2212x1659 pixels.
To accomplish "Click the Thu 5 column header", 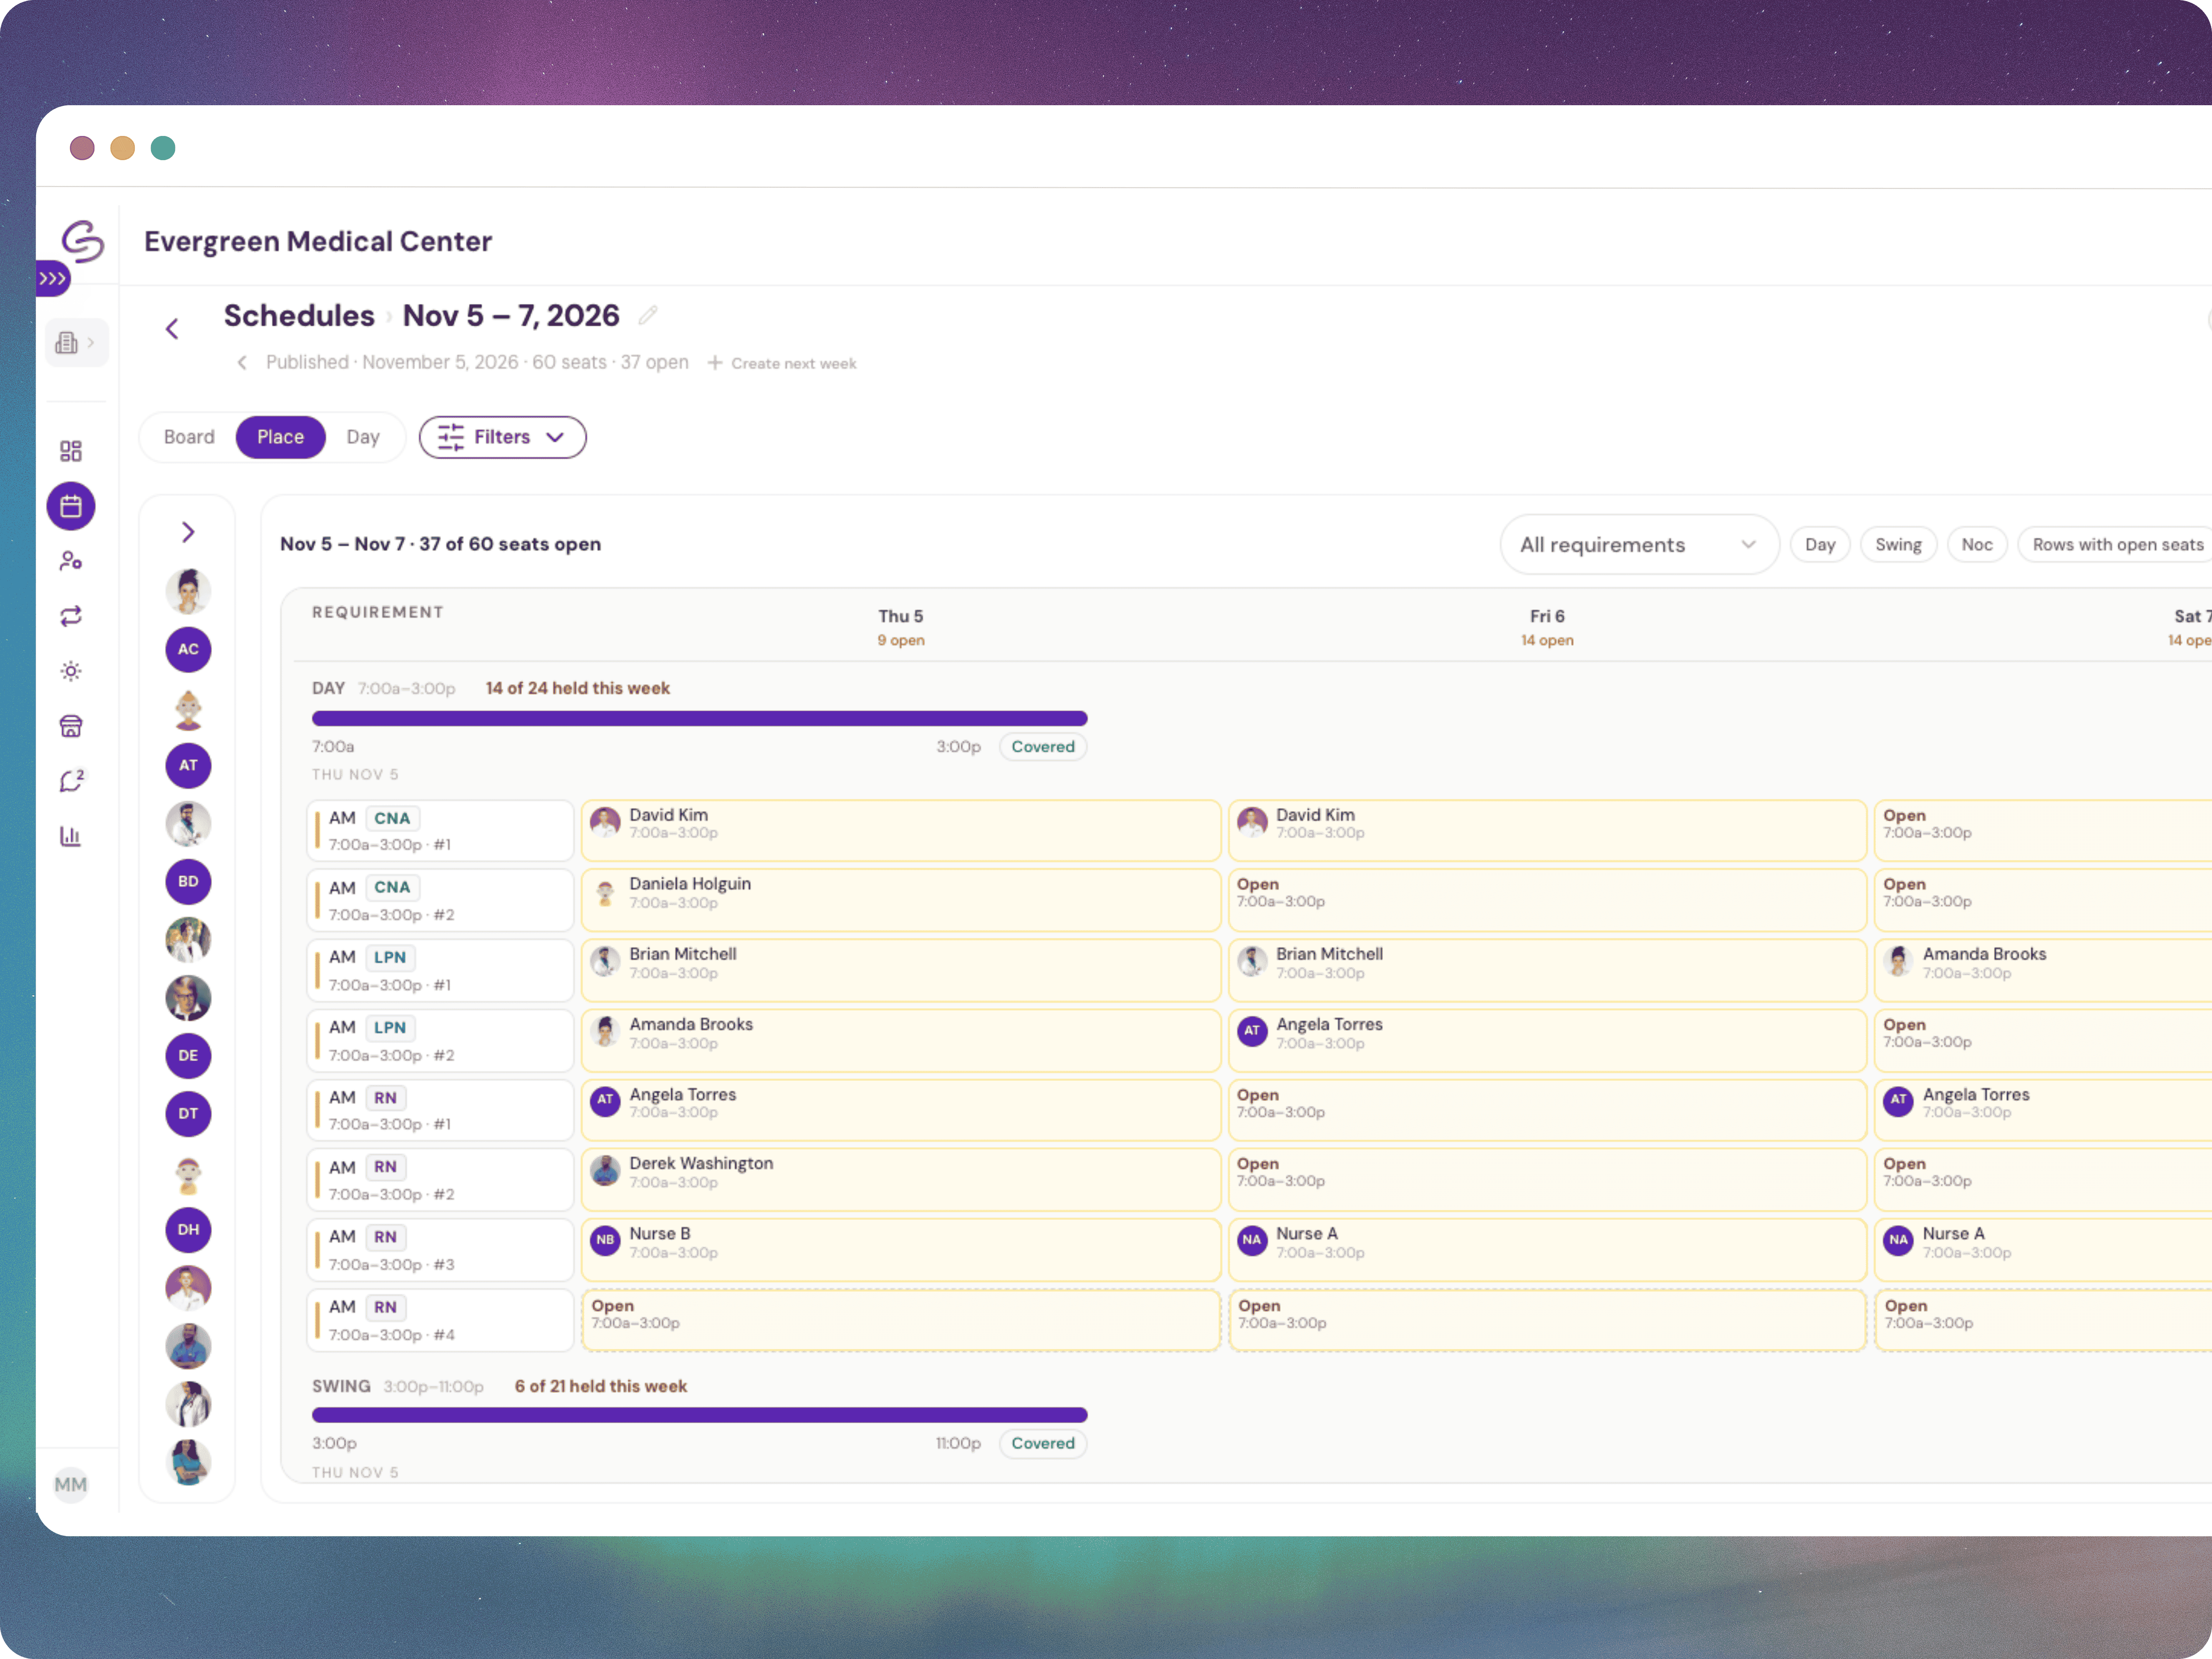I will [x=901, y=627].
